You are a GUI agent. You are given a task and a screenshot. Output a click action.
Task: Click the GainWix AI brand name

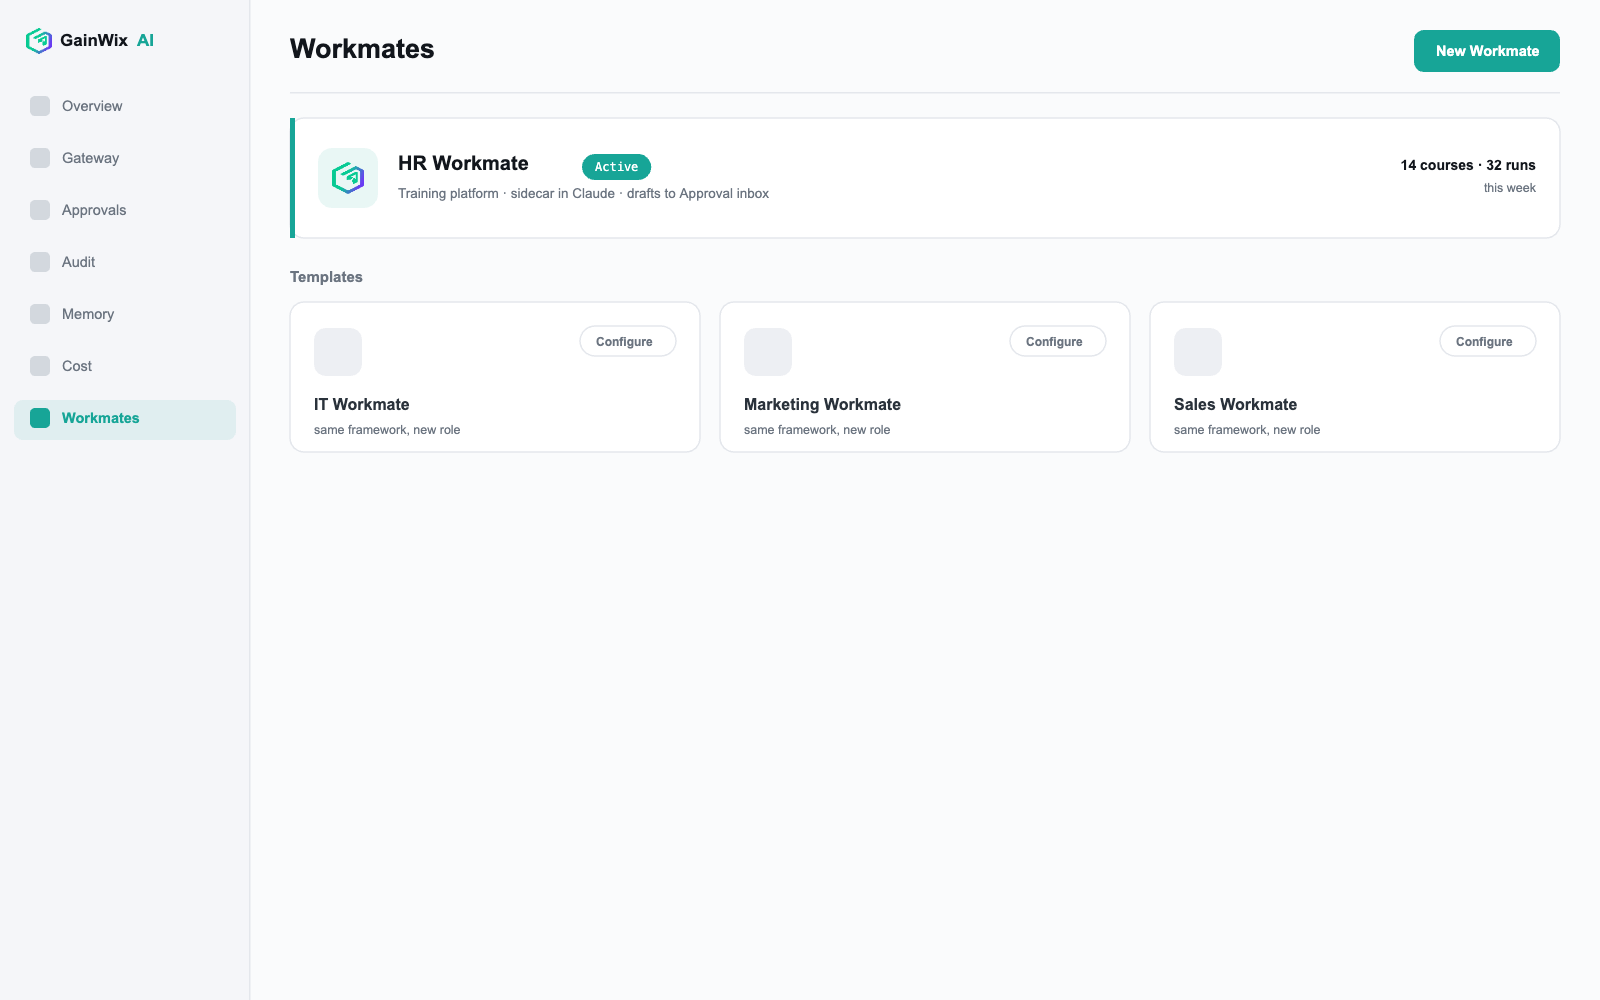[107, 40]
